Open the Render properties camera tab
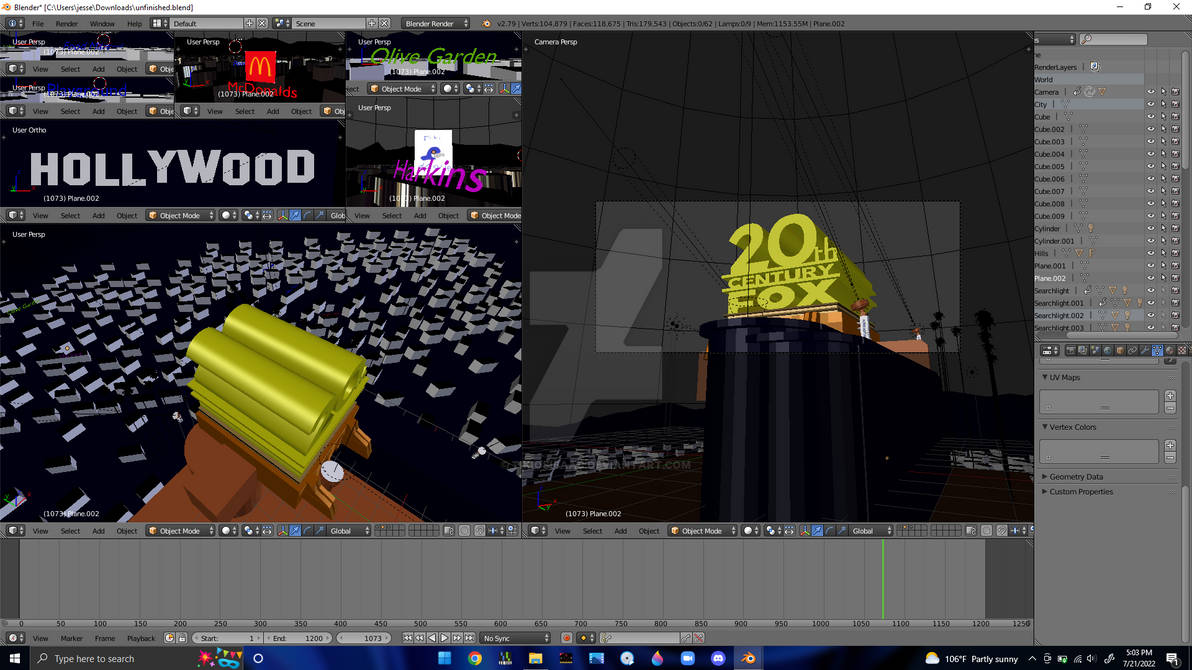 pyautogui.click(x=1070, y=351)
